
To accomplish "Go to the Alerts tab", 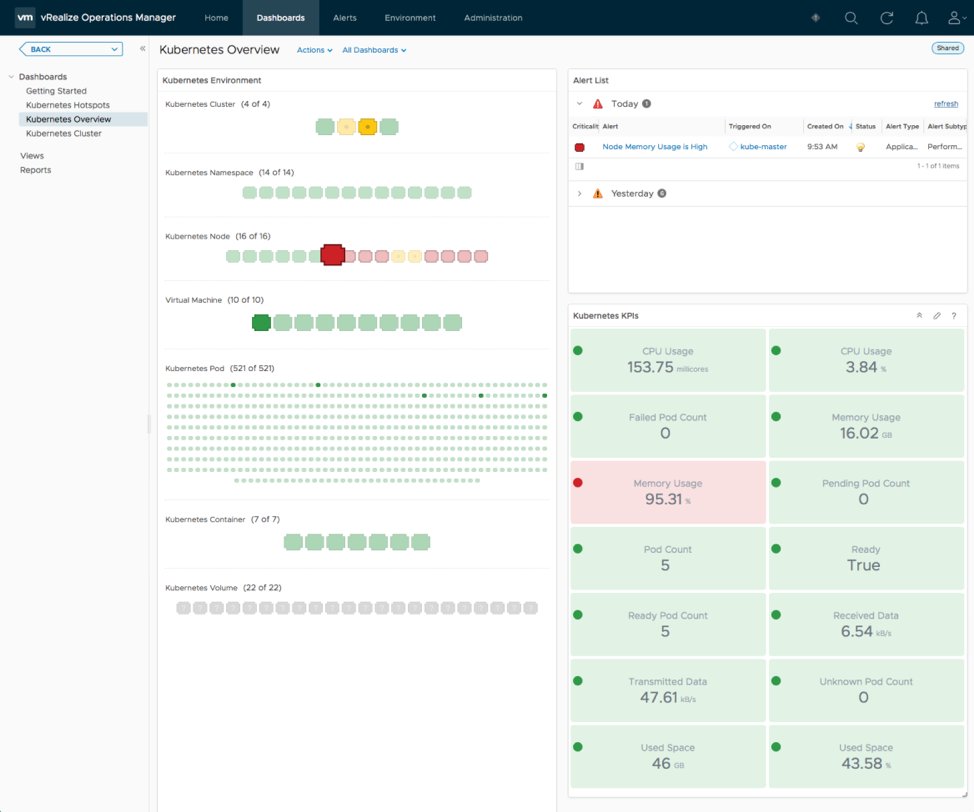I will click(x=345, y=17).
